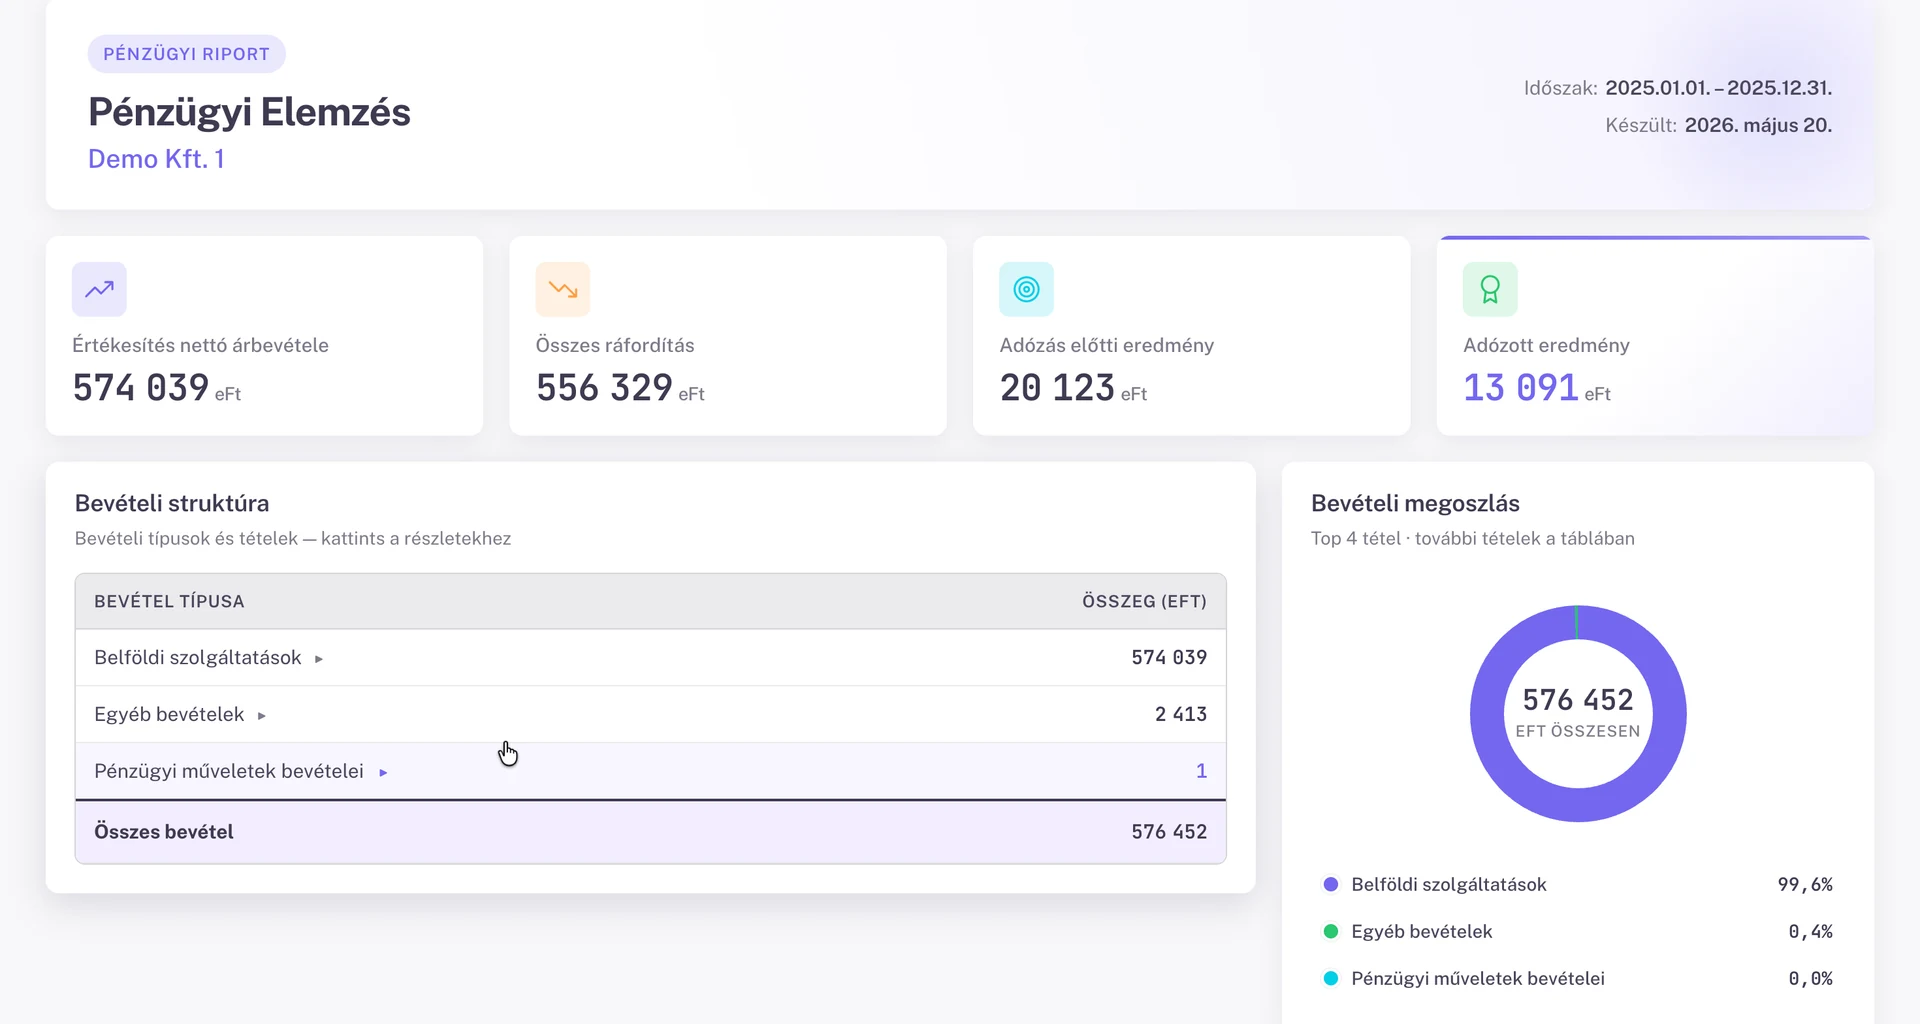Click the PÉNZÜGYI RIPORT badge
The height and width of the screenshot is (1024, 1920).
187,54
